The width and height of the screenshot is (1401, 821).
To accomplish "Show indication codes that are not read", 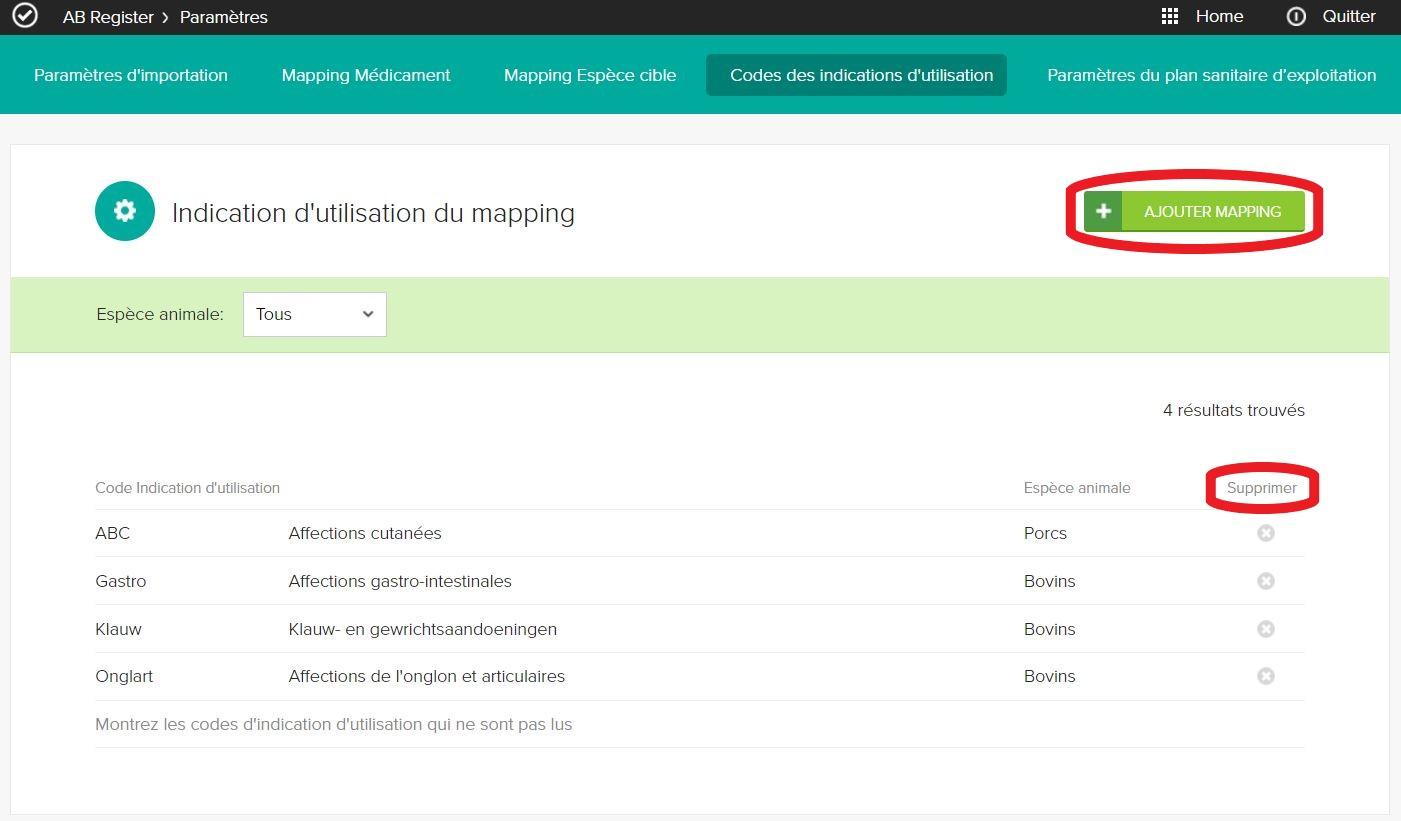I will coord(333,724).
